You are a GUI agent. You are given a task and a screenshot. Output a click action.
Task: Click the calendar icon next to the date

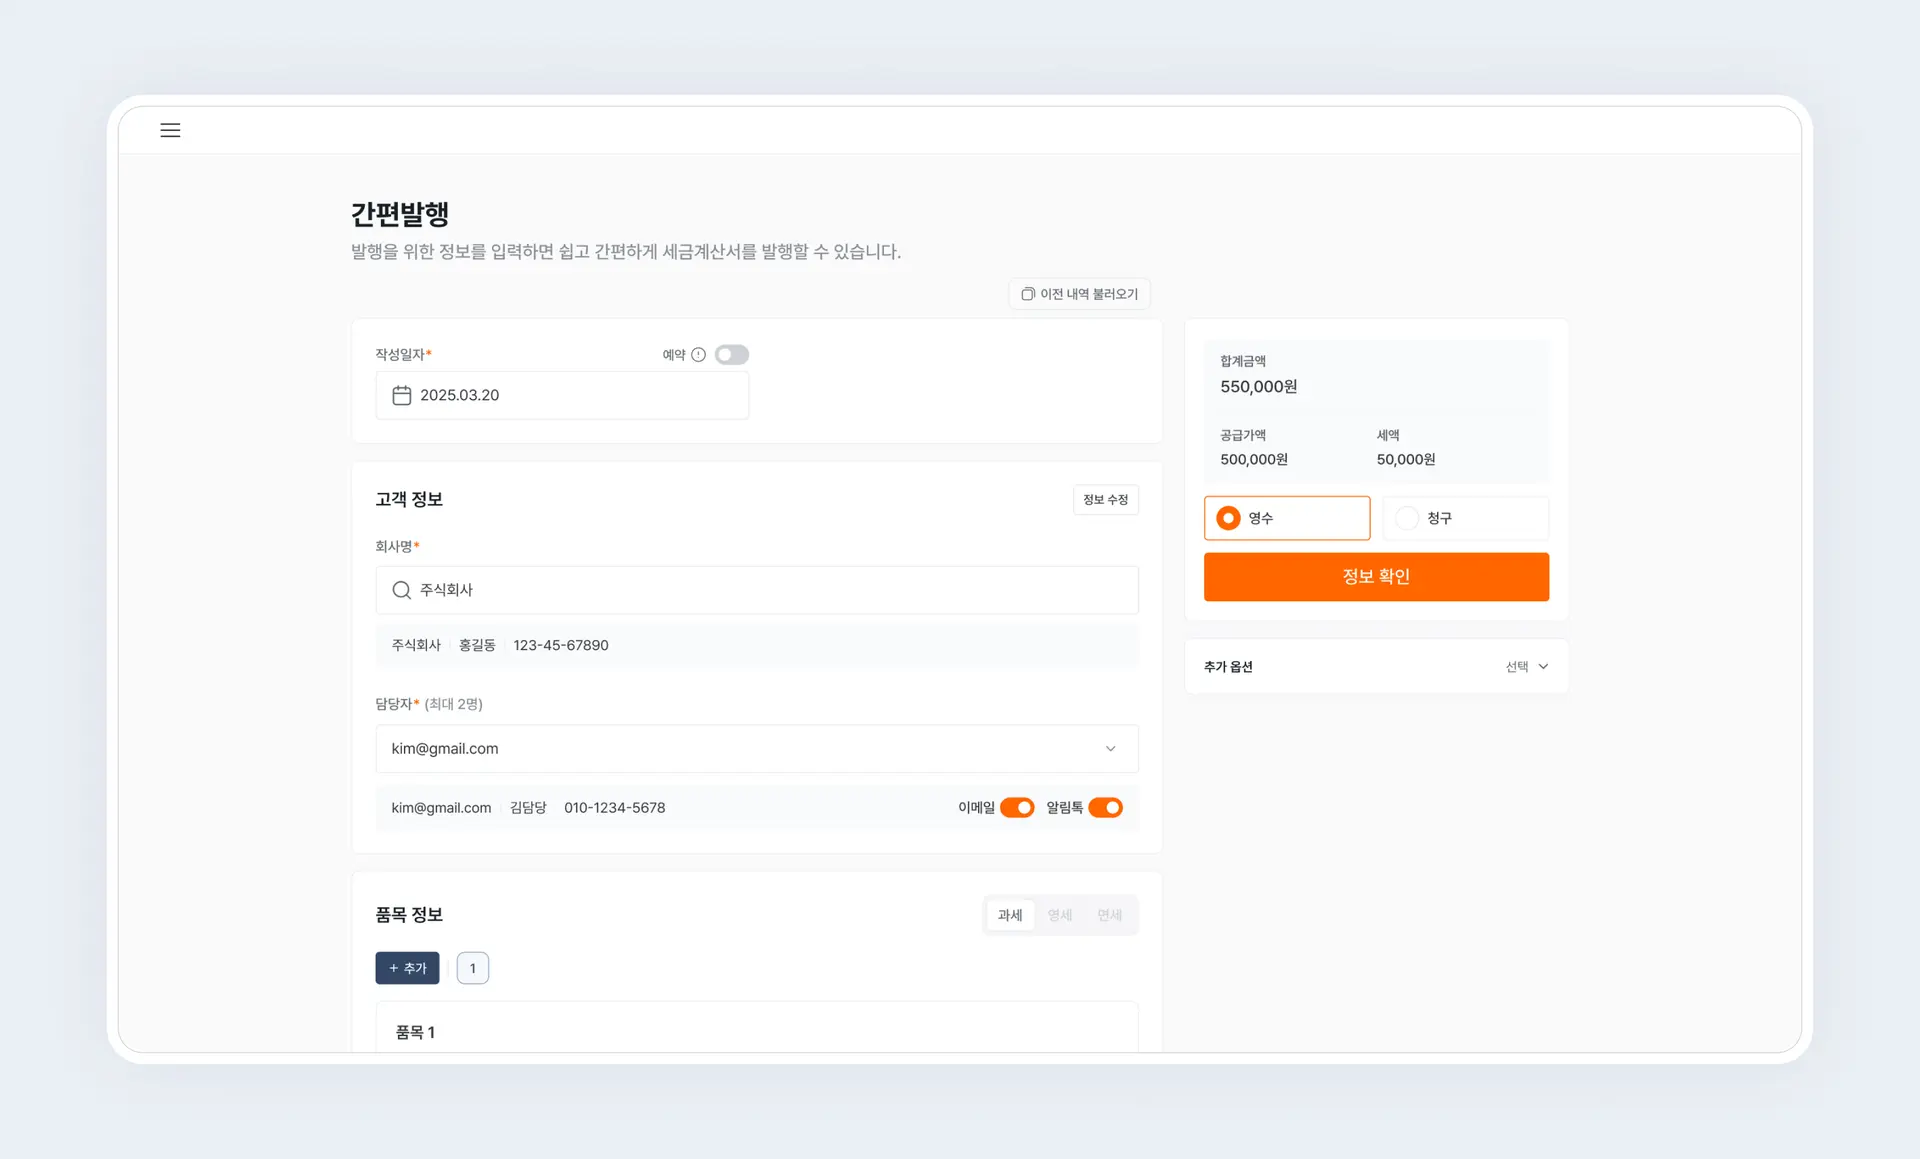[401, 395]
